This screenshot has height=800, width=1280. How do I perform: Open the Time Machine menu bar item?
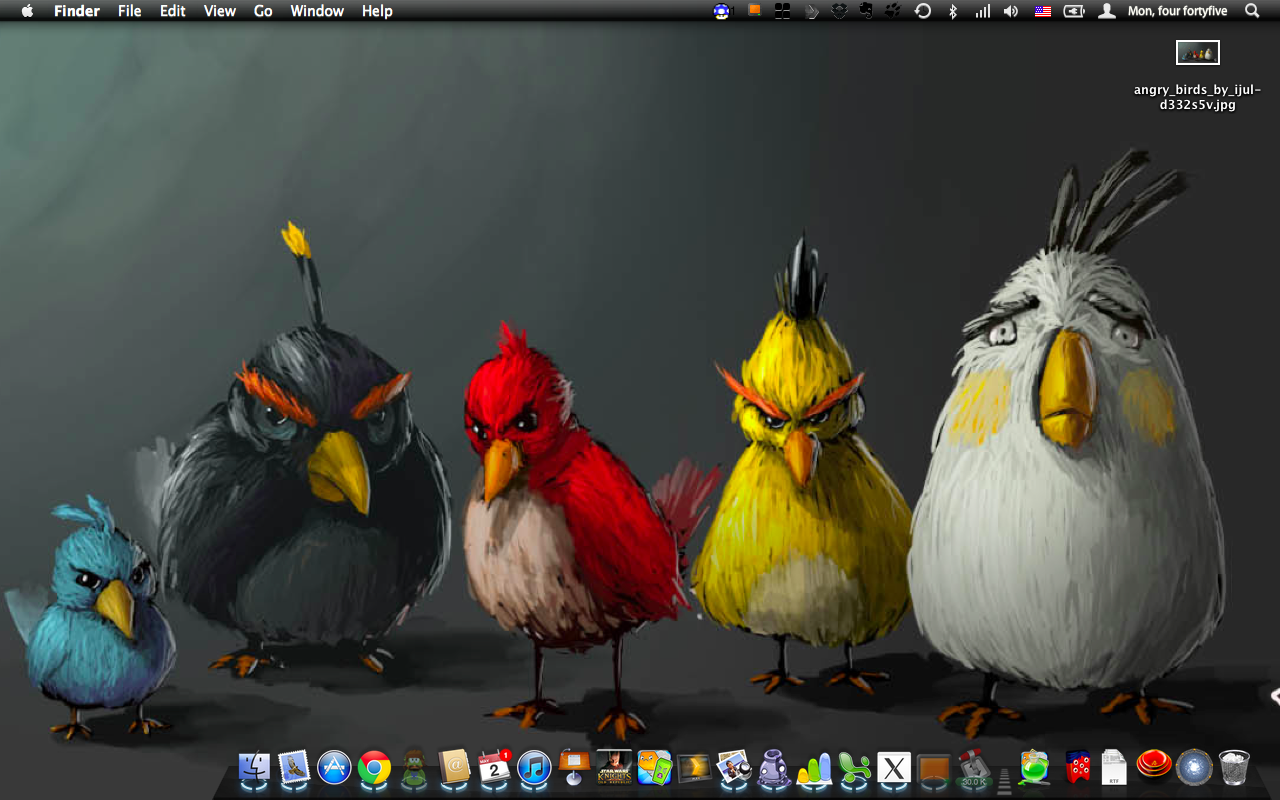pyautogui.click(x=923, y=11)
